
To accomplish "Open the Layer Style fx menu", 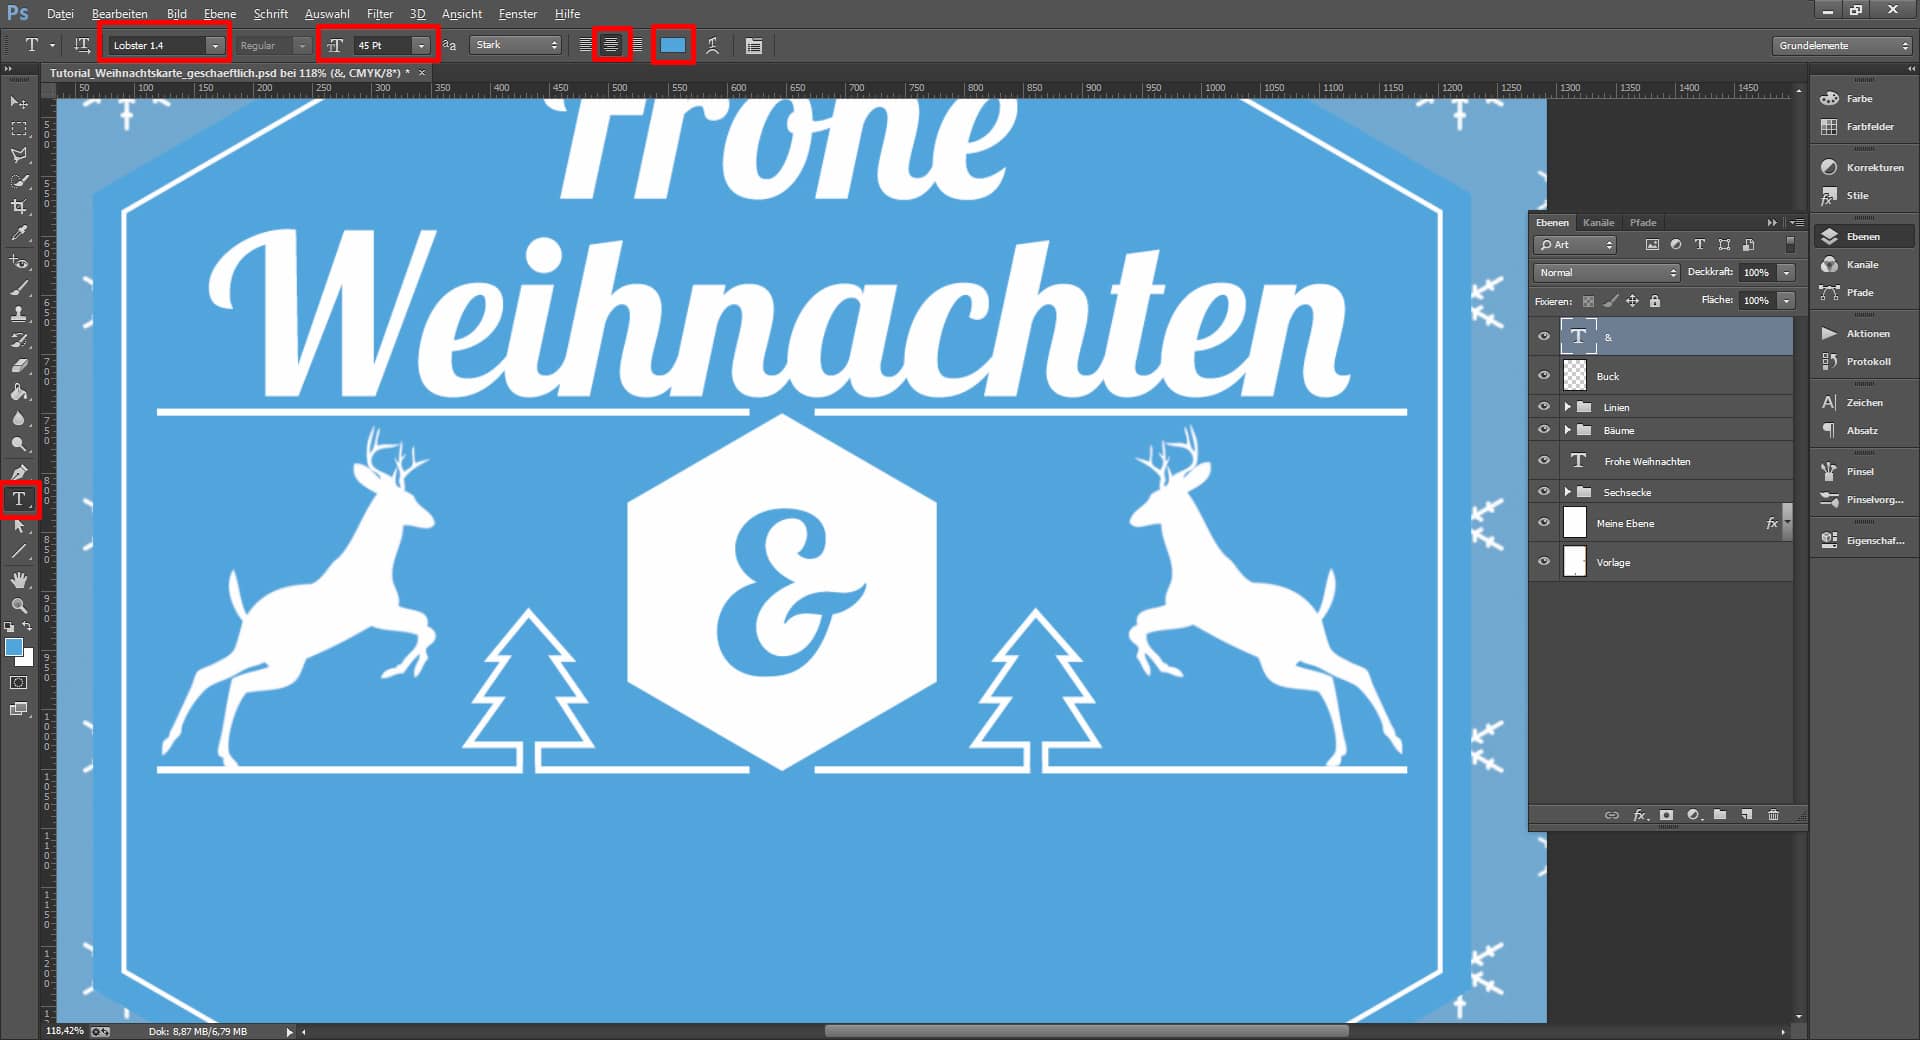I will tap(1639, 815).
